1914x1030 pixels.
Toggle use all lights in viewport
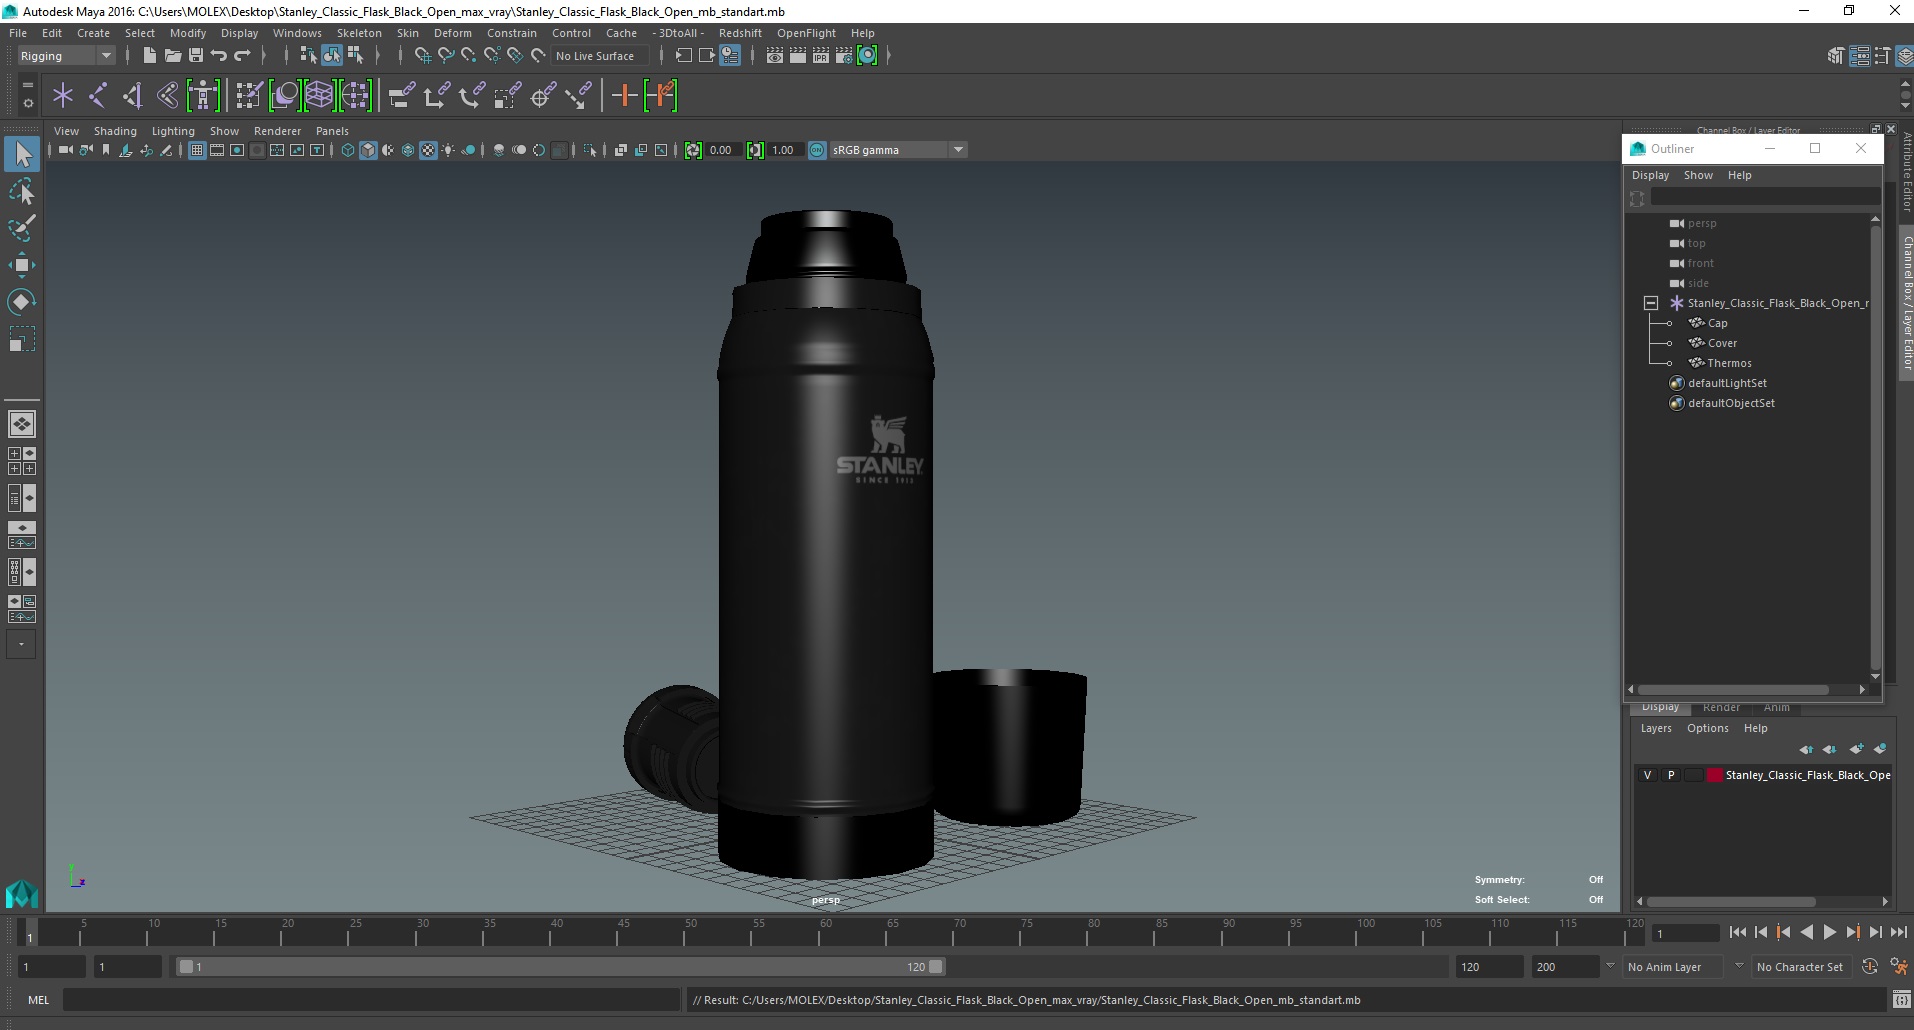tap(448, 150)
